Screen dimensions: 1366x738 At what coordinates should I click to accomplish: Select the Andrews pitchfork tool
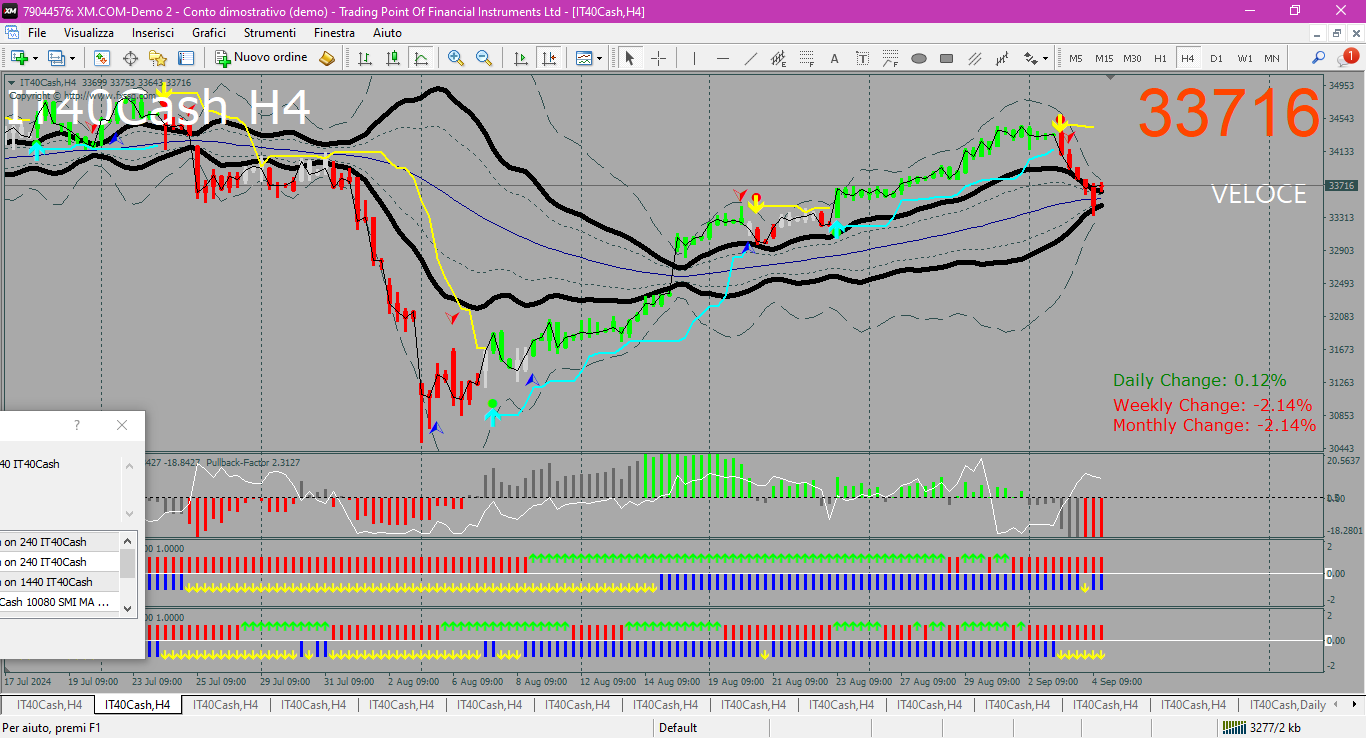[1003, 58]
